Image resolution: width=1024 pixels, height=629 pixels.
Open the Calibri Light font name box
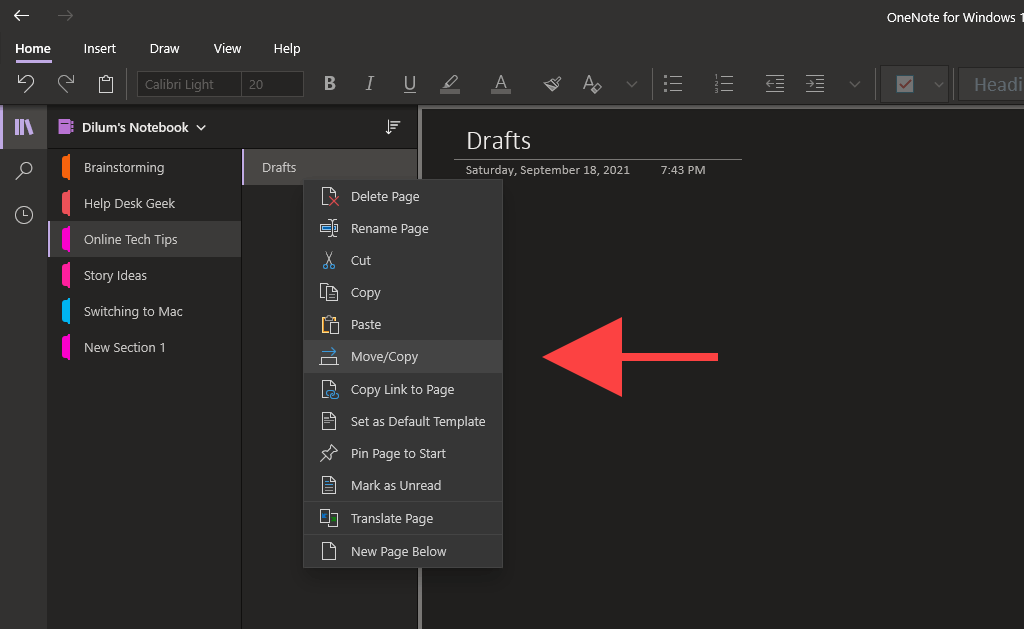pos(189,84)
